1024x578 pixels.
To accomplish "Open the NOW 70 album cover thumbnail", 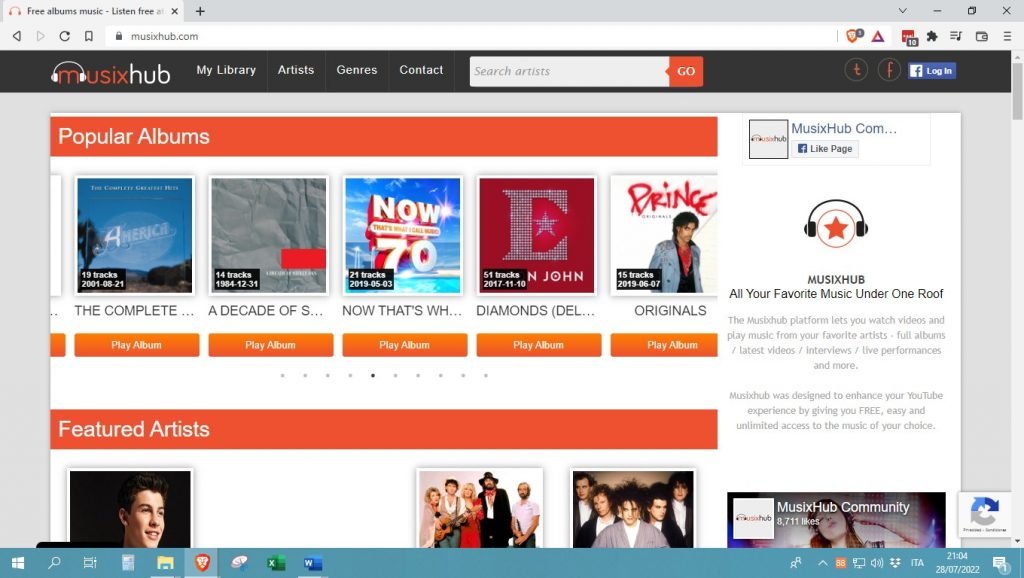I will pos(403,236).
